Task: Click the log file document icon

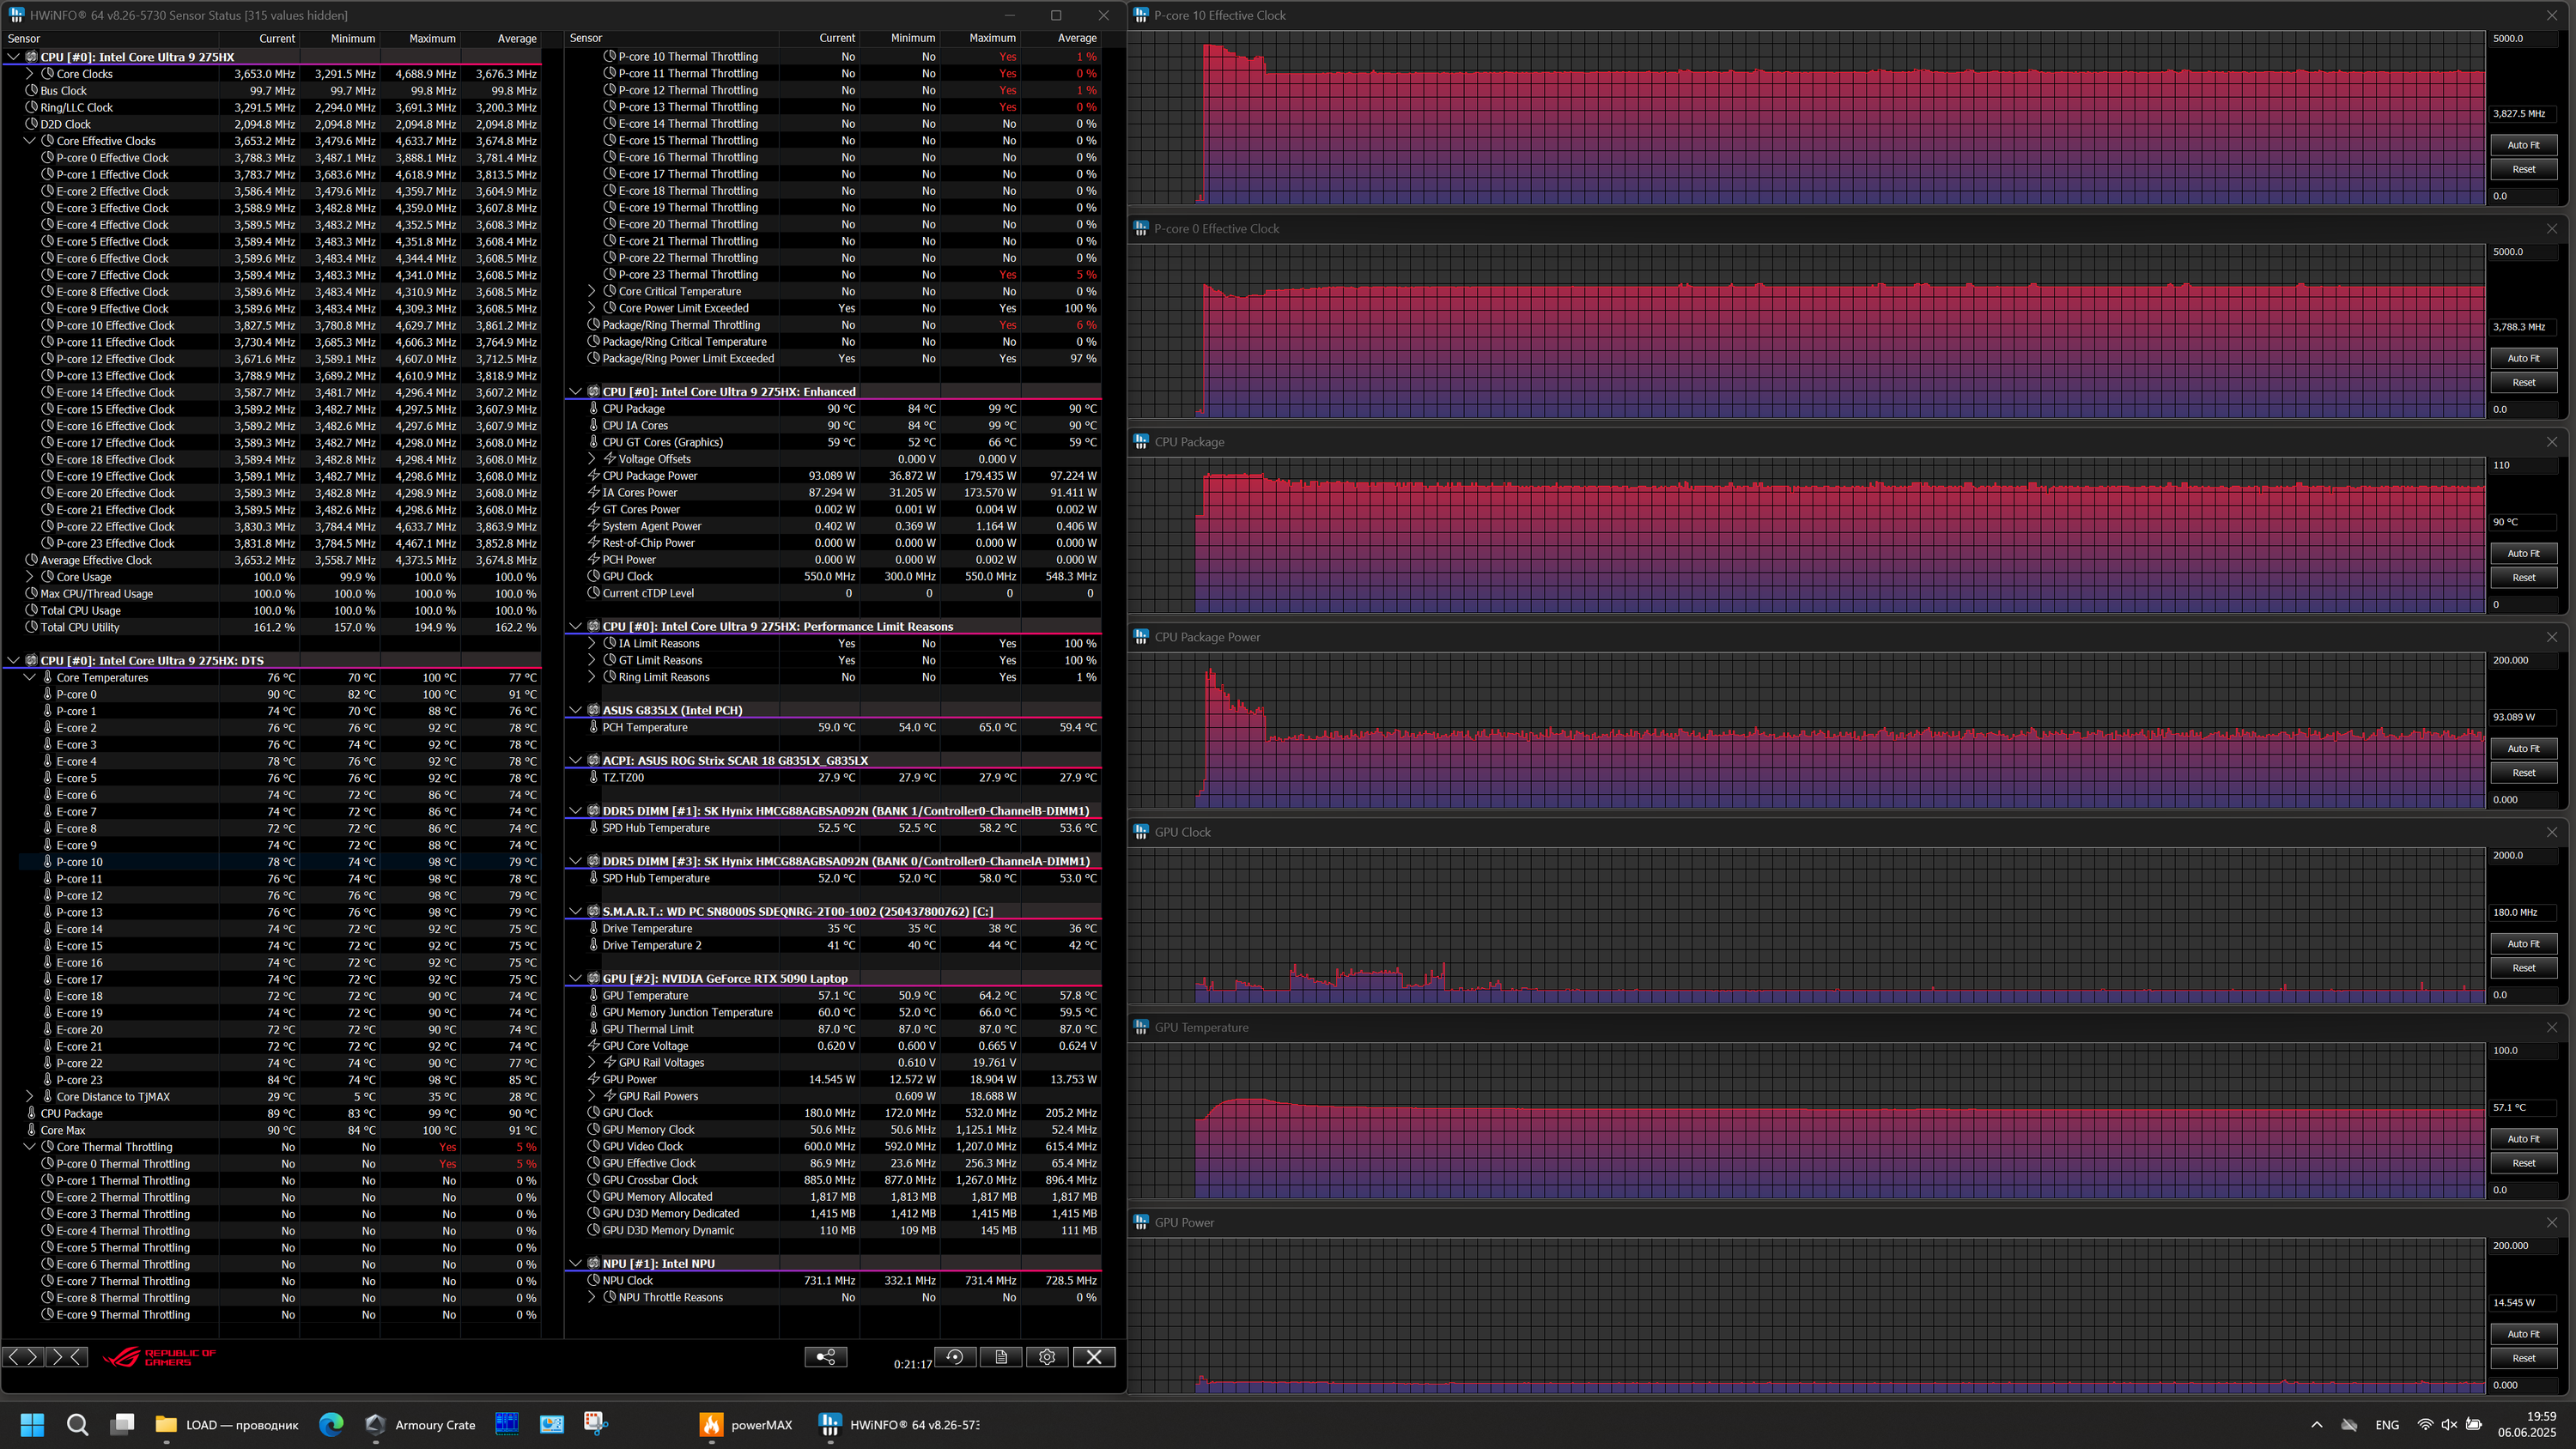Action: pyautogui.click(x=1001, y=1357)
